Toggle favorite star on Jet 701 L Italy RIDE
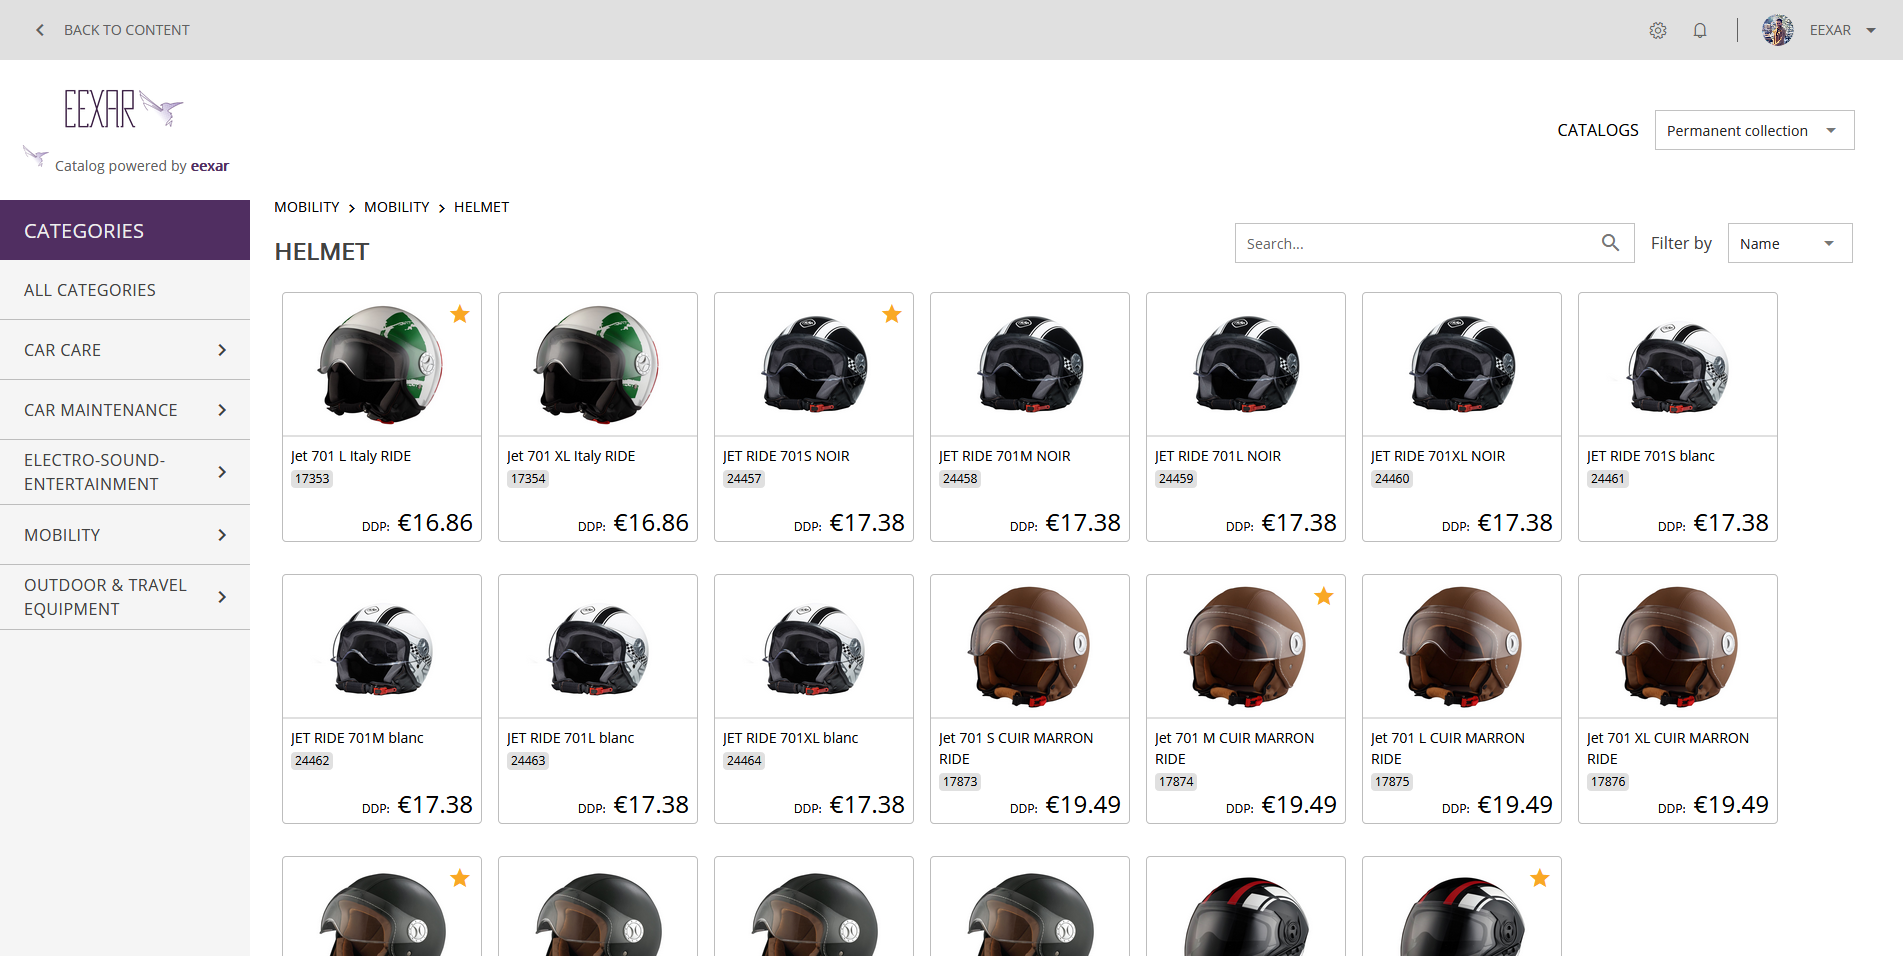 pyautogui.click(x=460, y=314)
